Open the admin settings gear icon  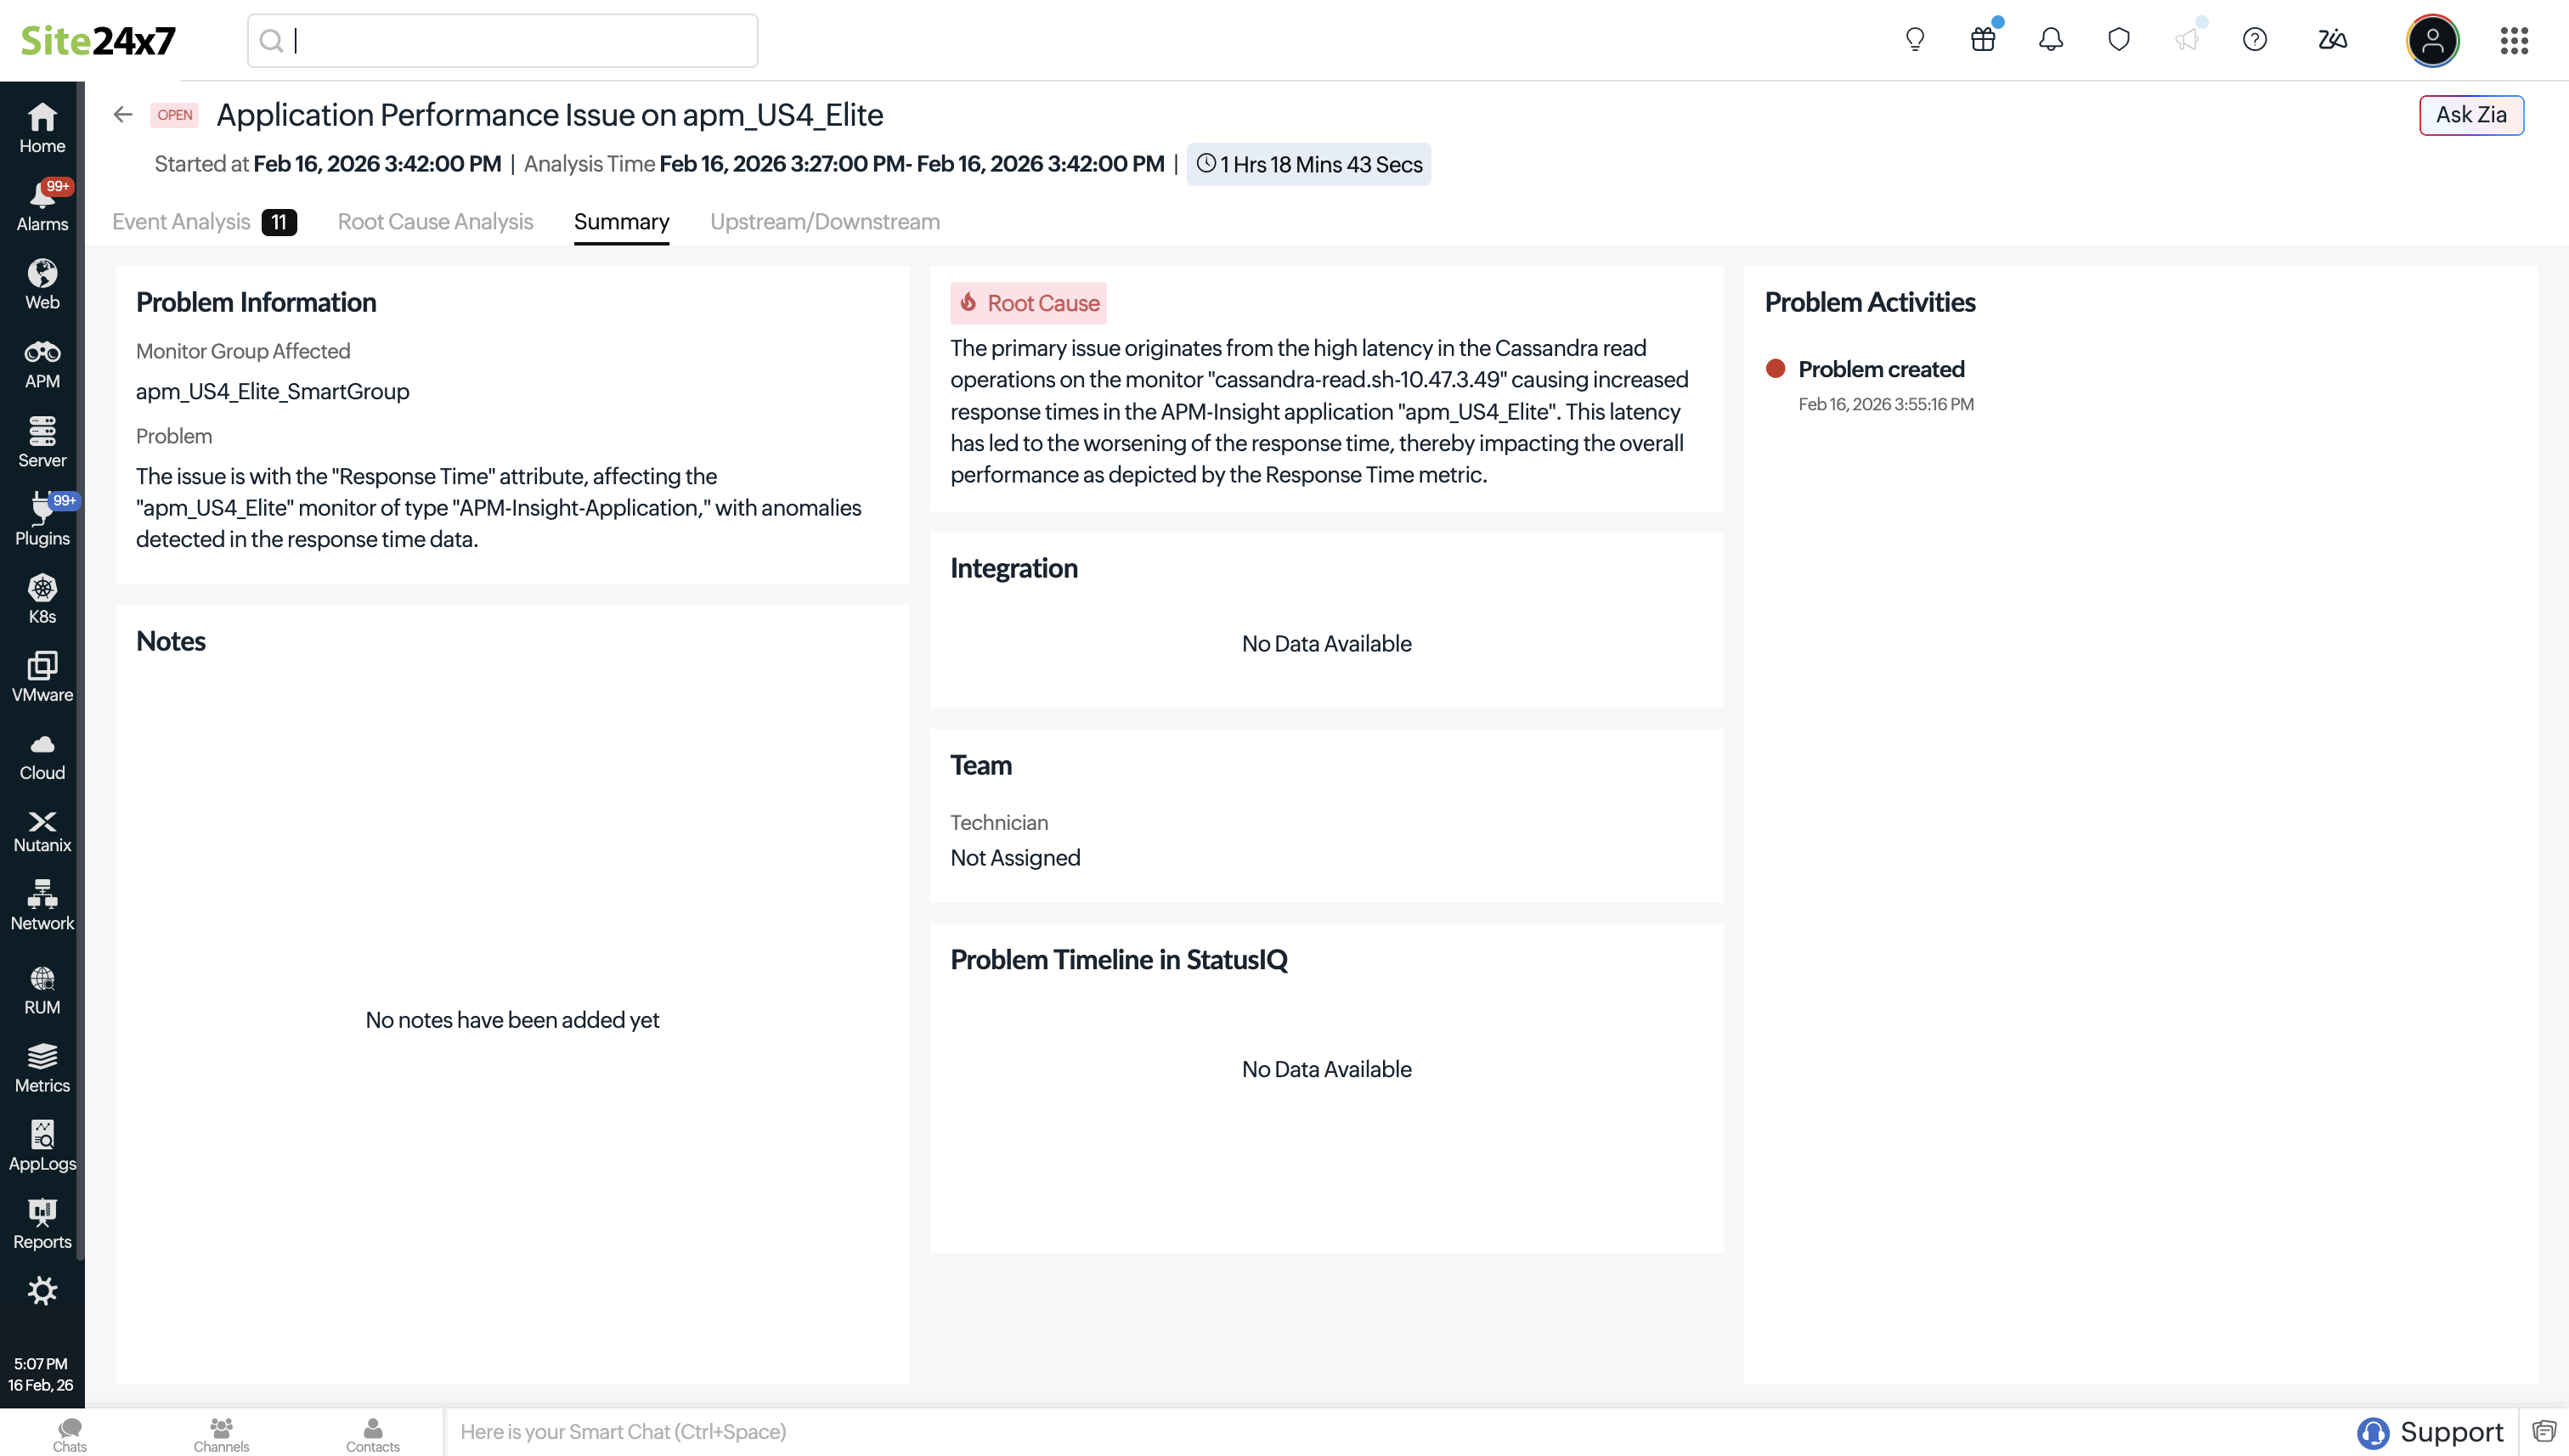(x=42, y=1290)
